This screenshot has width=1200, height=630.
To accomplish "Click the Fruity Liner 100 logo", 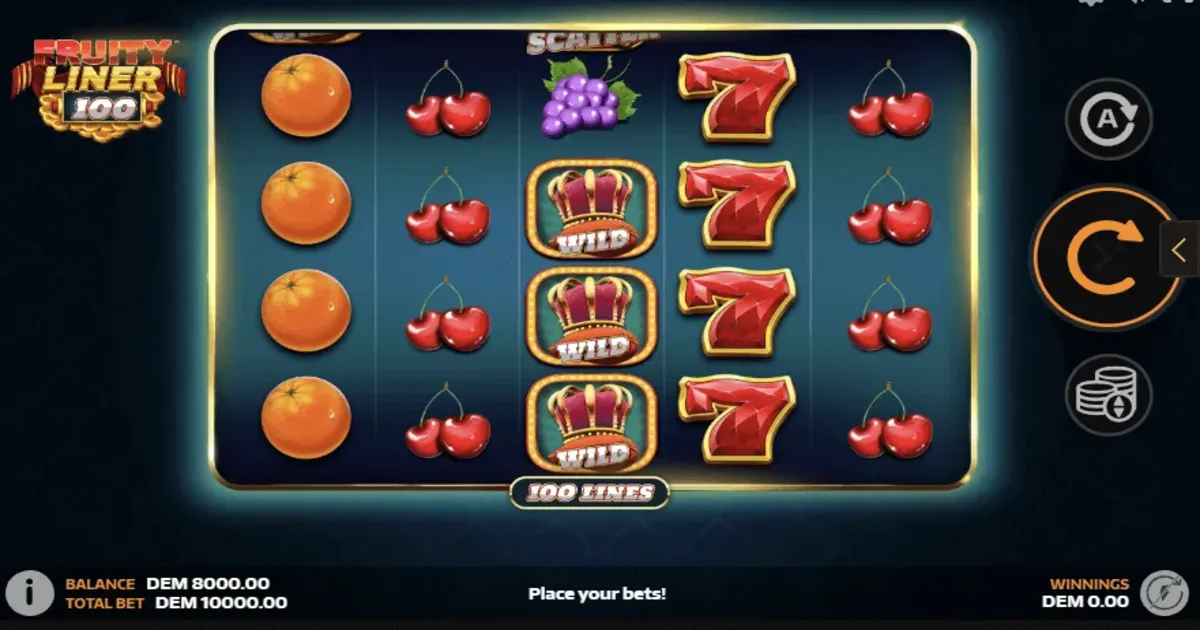I will click(98, 88).
